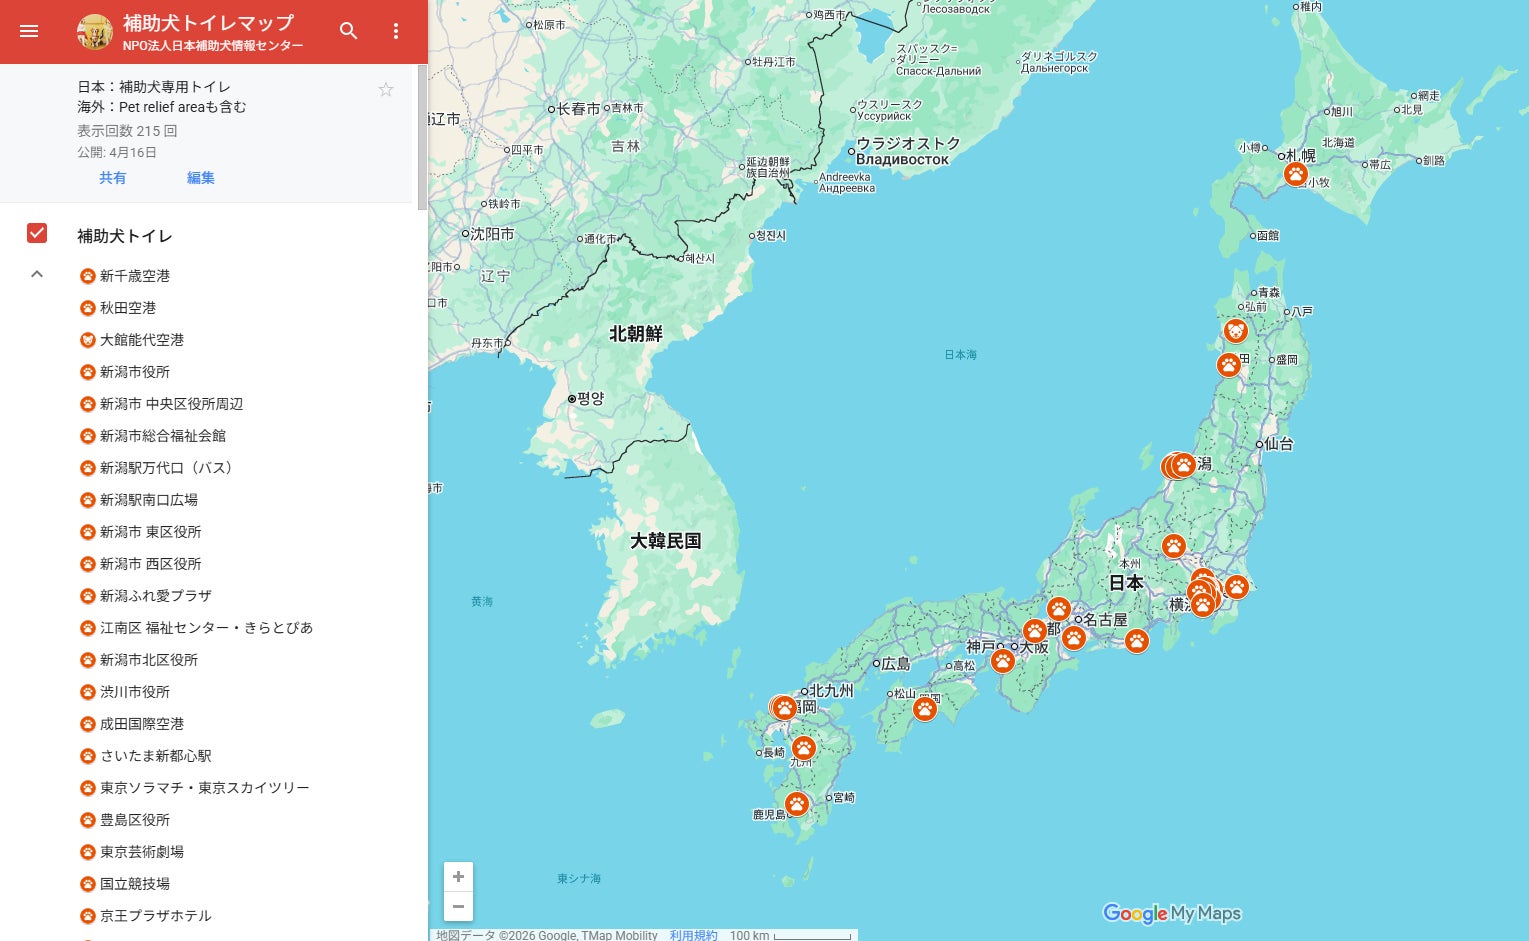Click the zoom out minus button
The width and height of the screenshot is (1529, 941).
(x=458, y=906)
